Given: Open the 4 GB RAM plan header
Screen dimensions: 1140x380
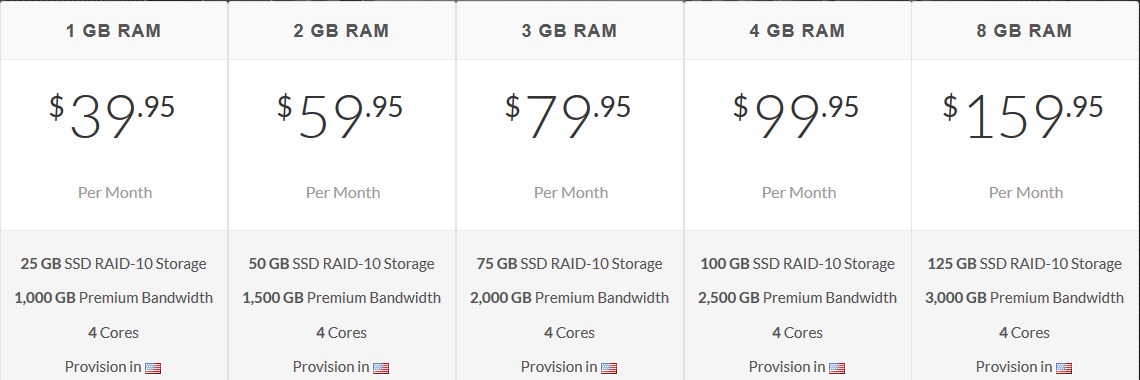Looking at the screenshot, I should click(798, 31).
